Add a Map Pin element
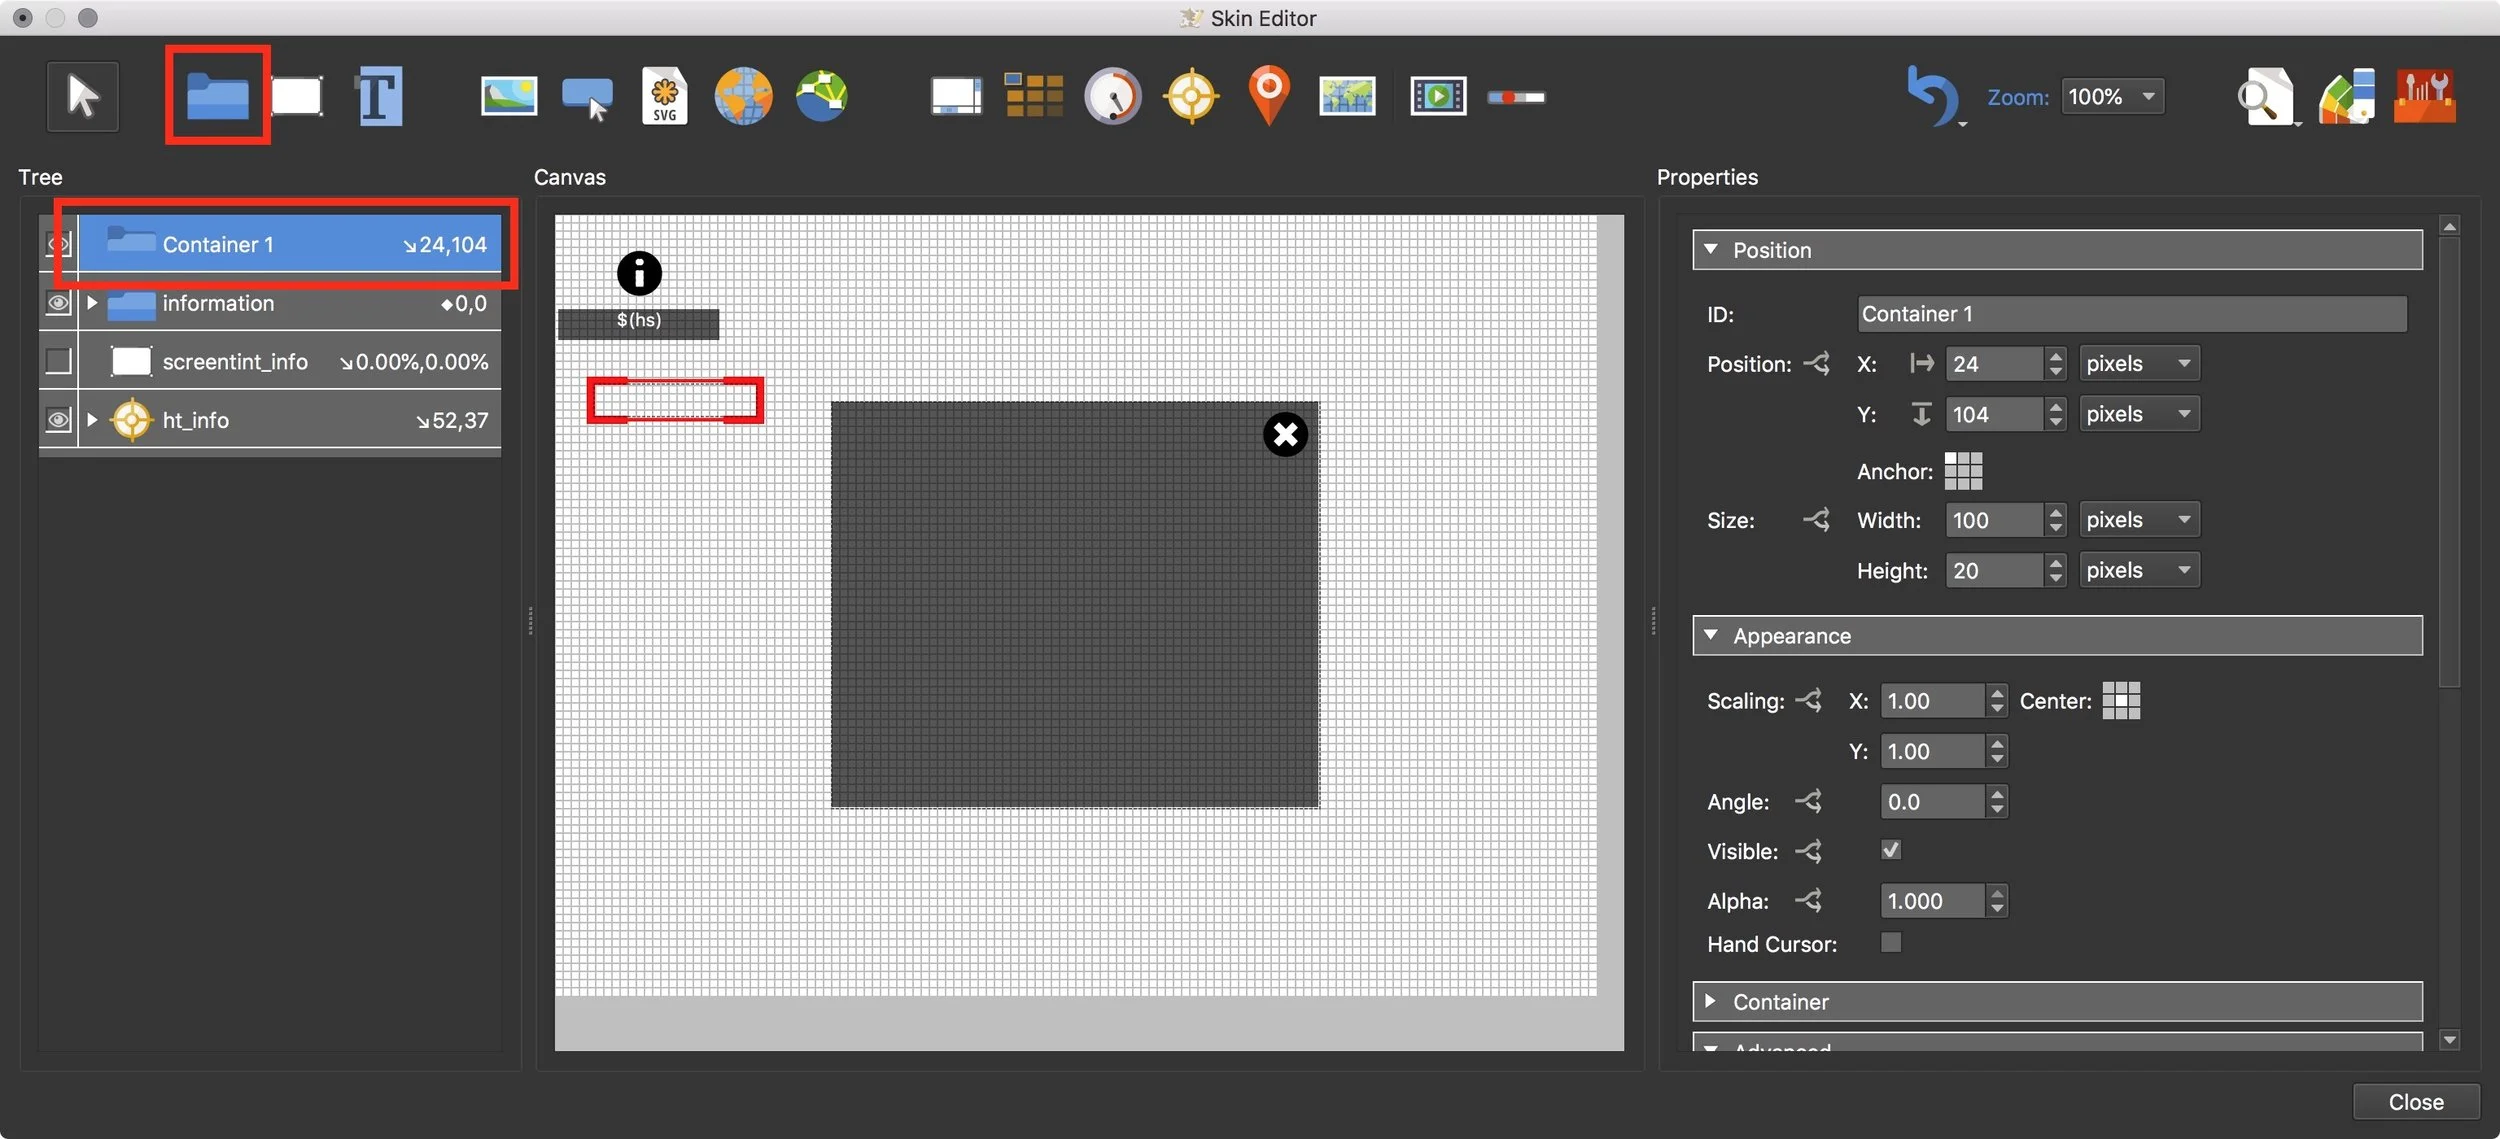The image size is (2500, 1139). coord(1269,95)
